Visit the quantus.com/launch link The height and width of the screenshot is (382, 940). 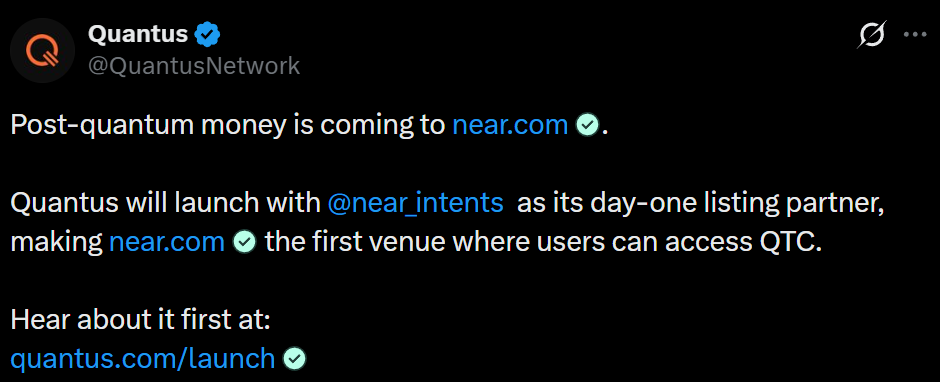pyautogui.click(x=143, y=359)
